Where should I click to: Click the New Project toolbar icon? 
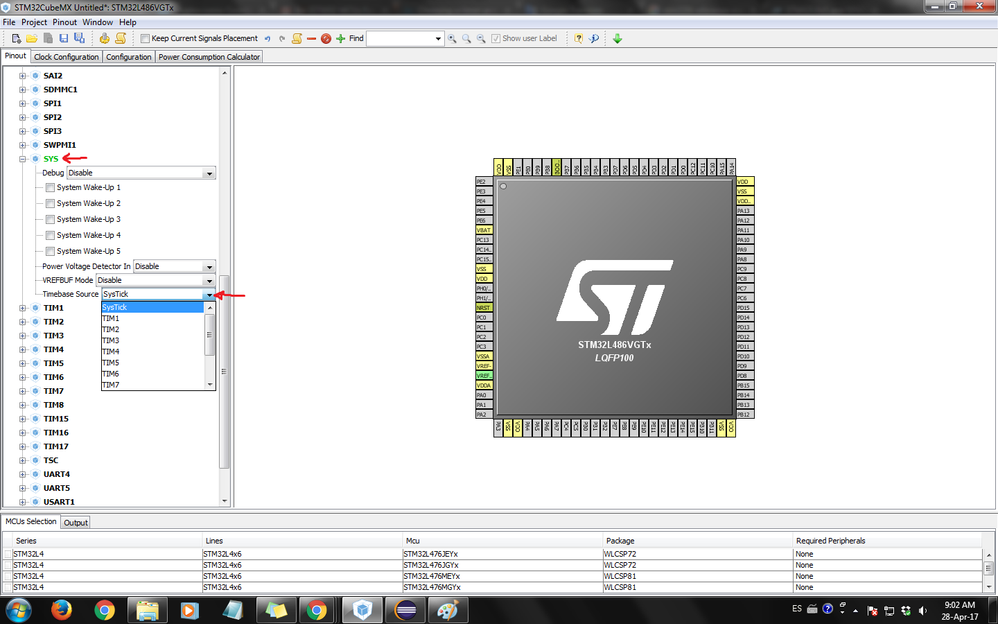17,38
